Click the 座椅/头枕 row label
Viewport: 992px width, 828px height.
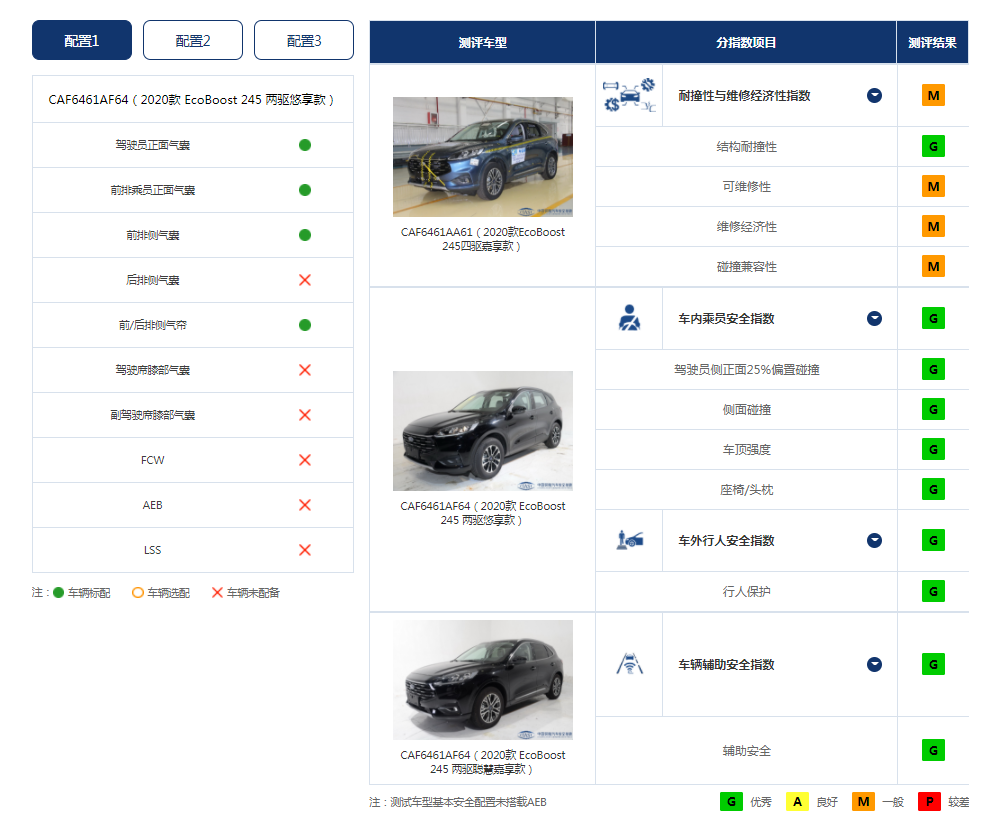(x=747, y=490)
